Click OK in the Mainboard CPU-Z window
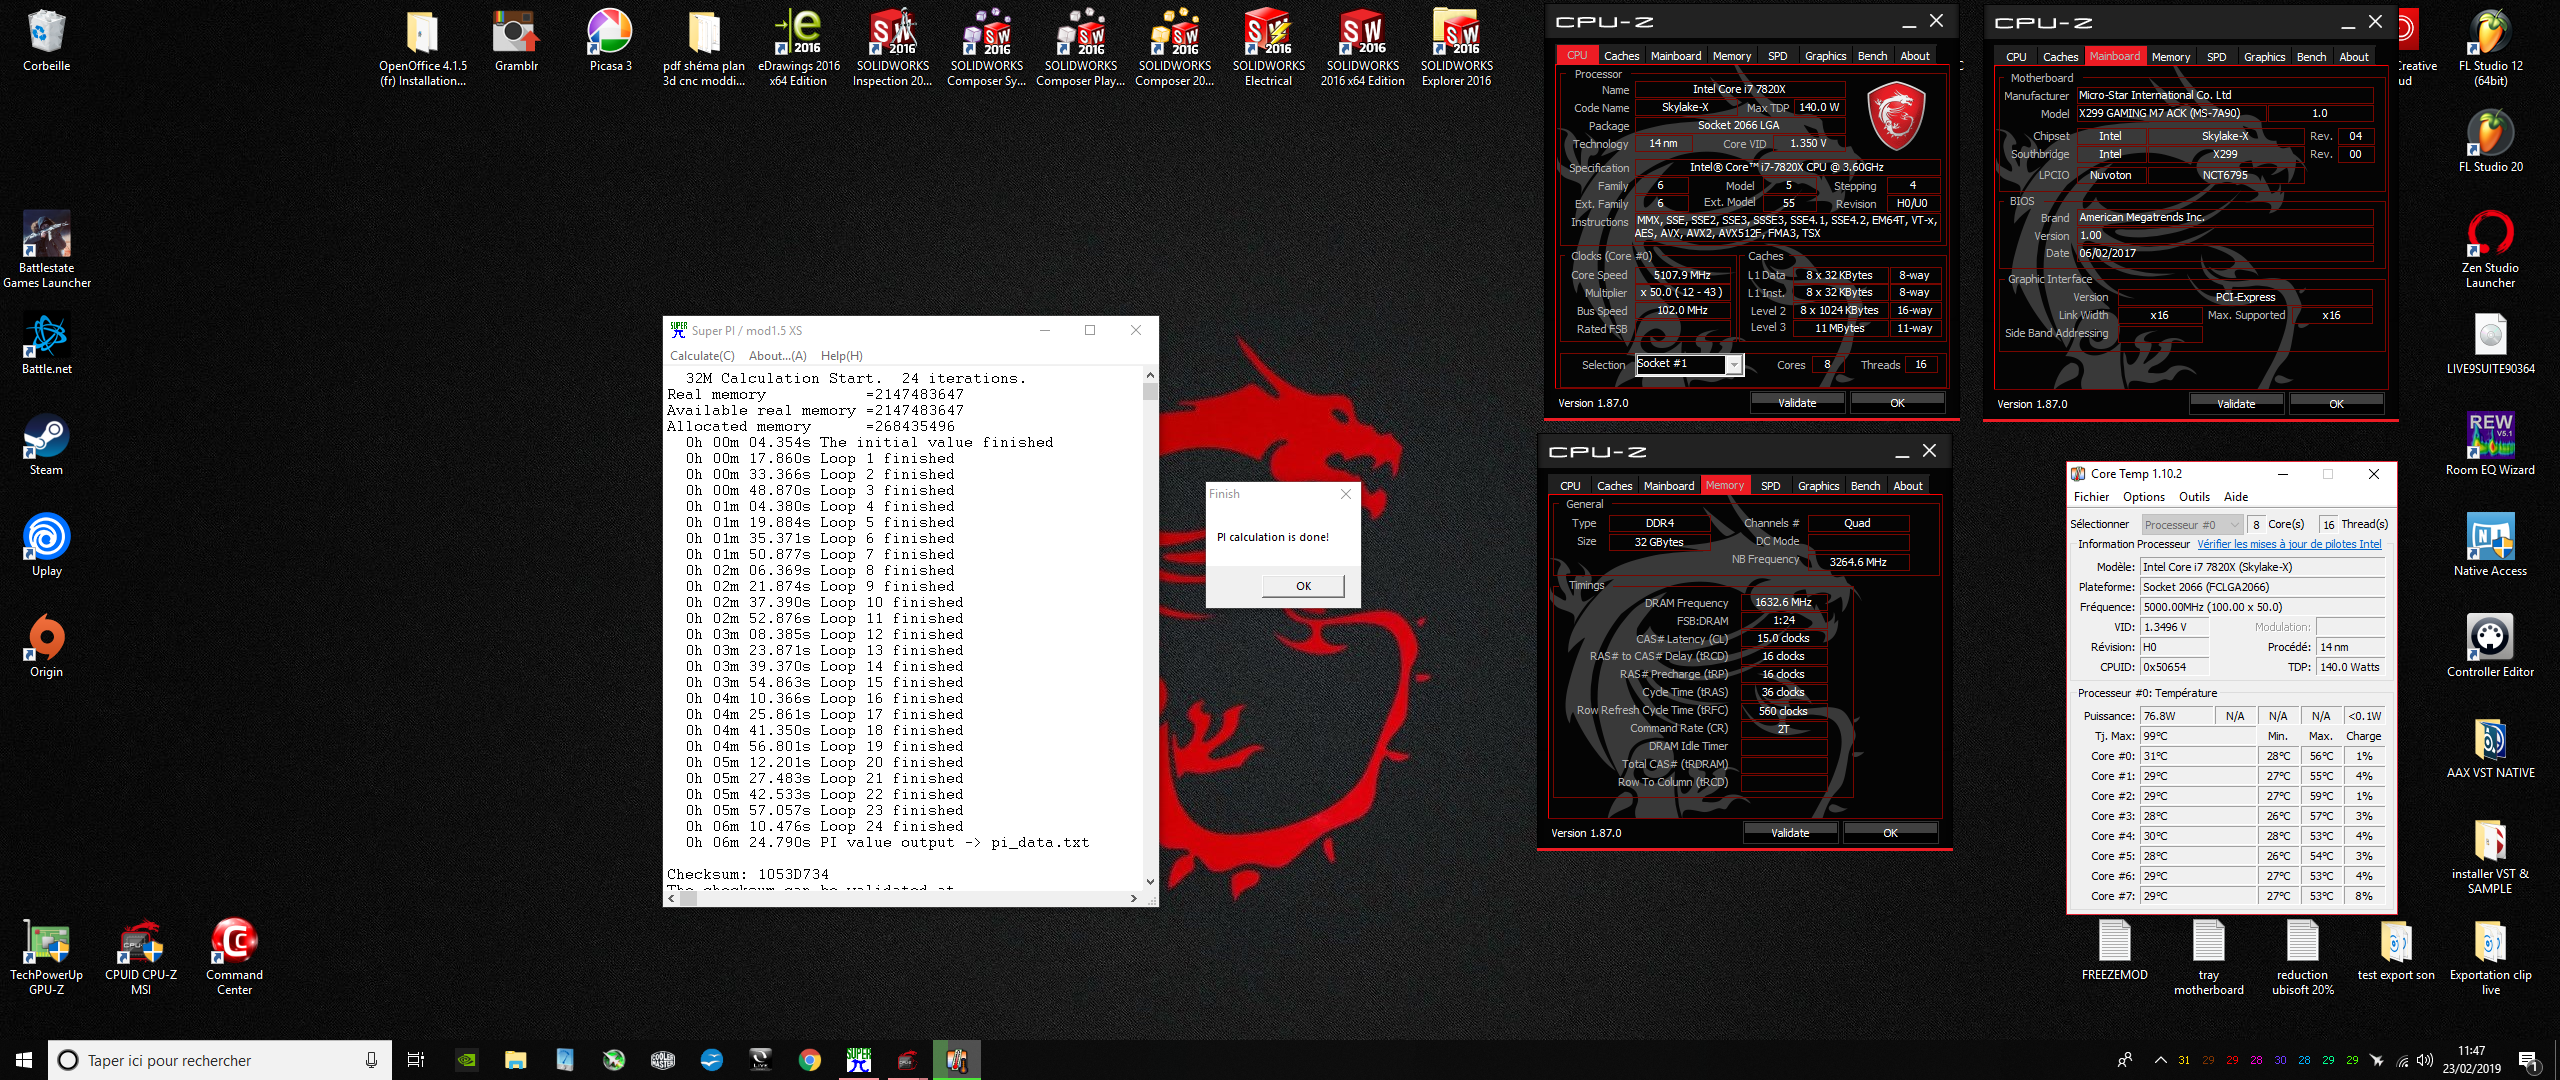 [x=2336, y=404]
